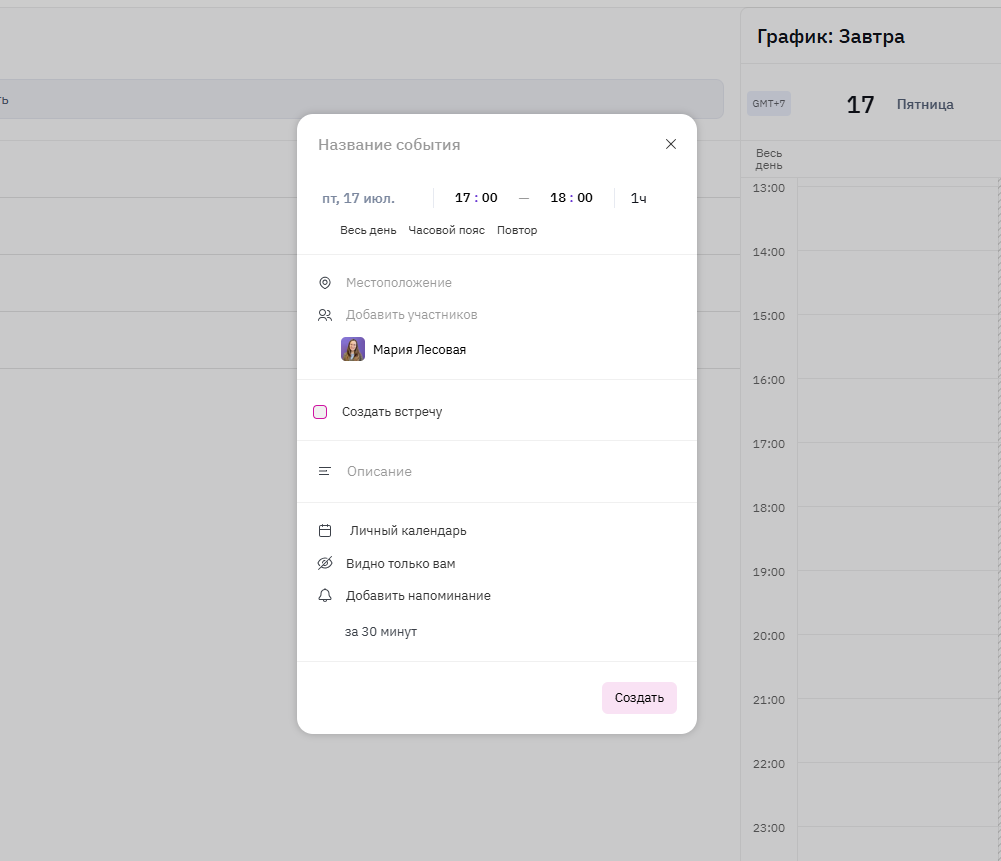
Task: Toggle the Весь день option
Action: click(x=368, y=230)
